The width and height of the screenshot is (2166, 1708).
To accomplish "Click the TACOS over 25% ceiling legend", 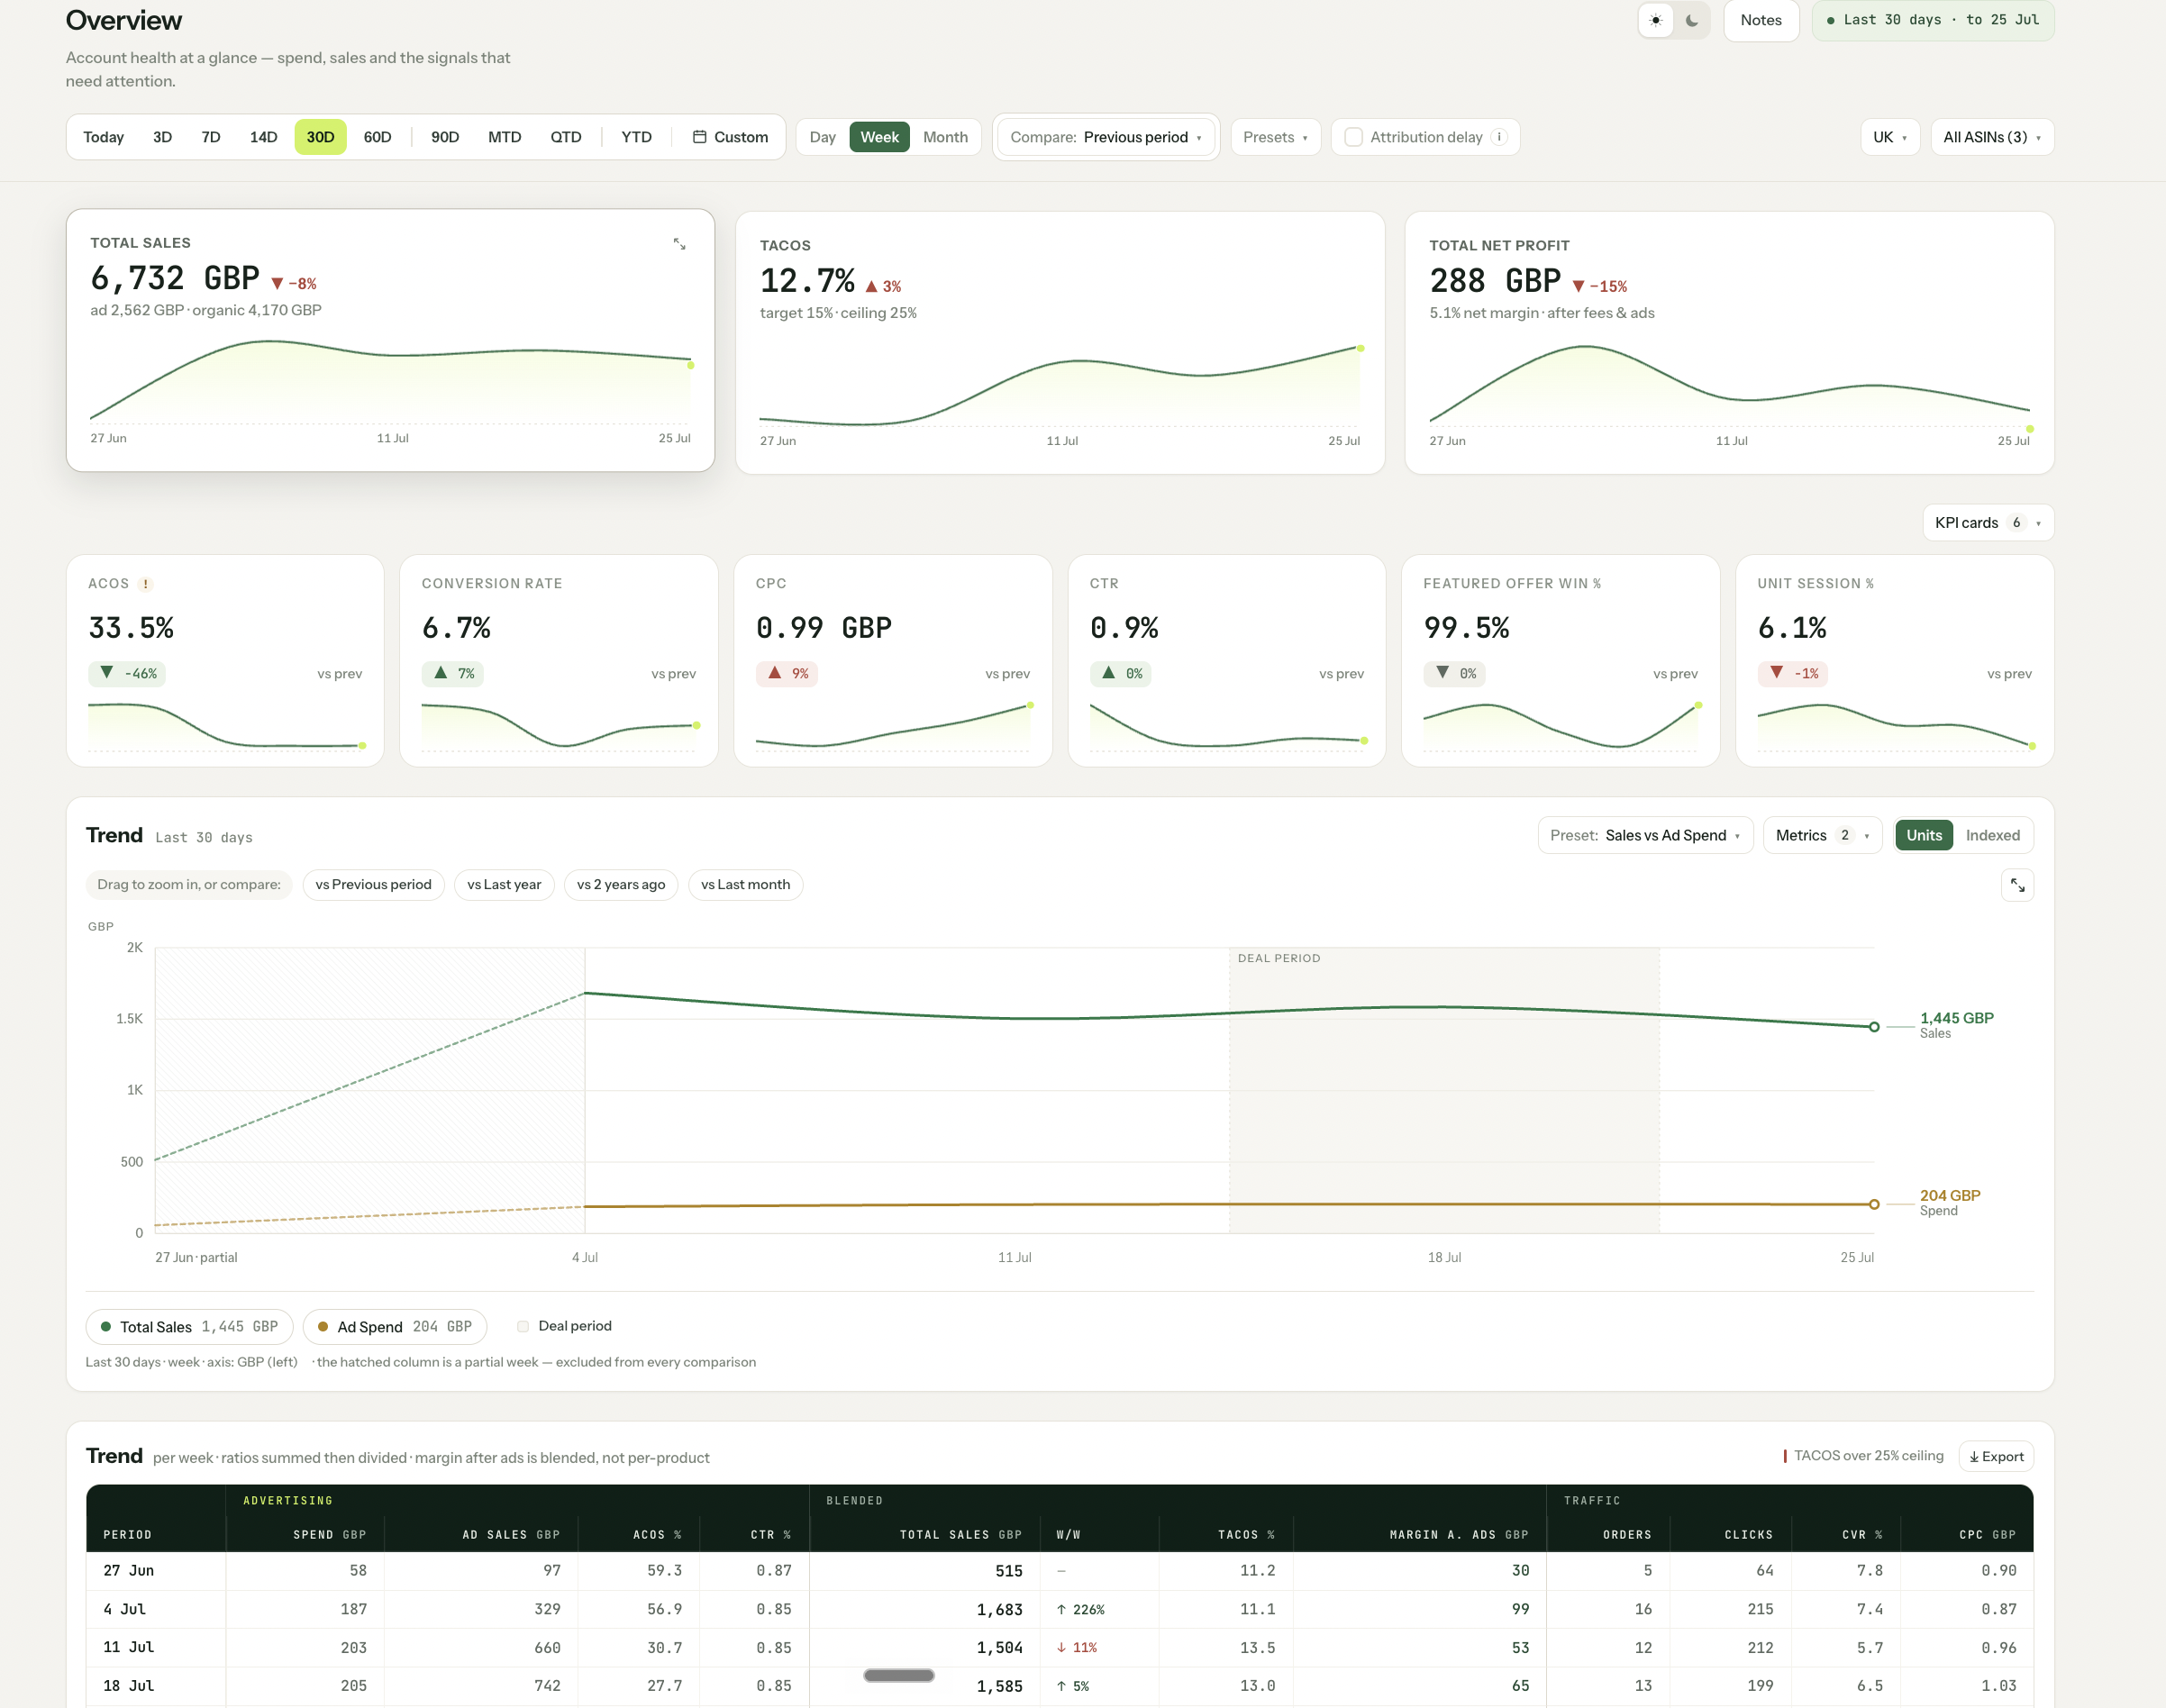I will [1864, 1456].
